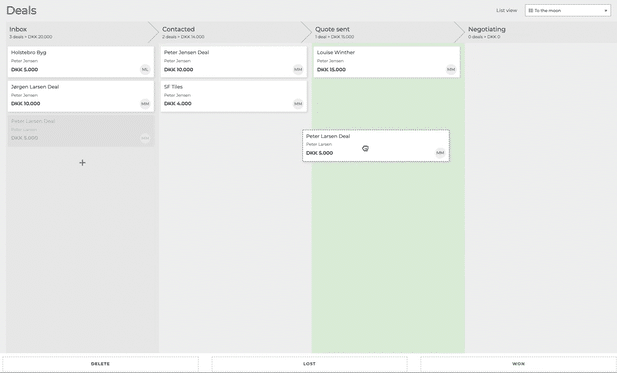Click the WON drop zone button
The height and width of the screenshot is (373, 617).
click(518, 364)
